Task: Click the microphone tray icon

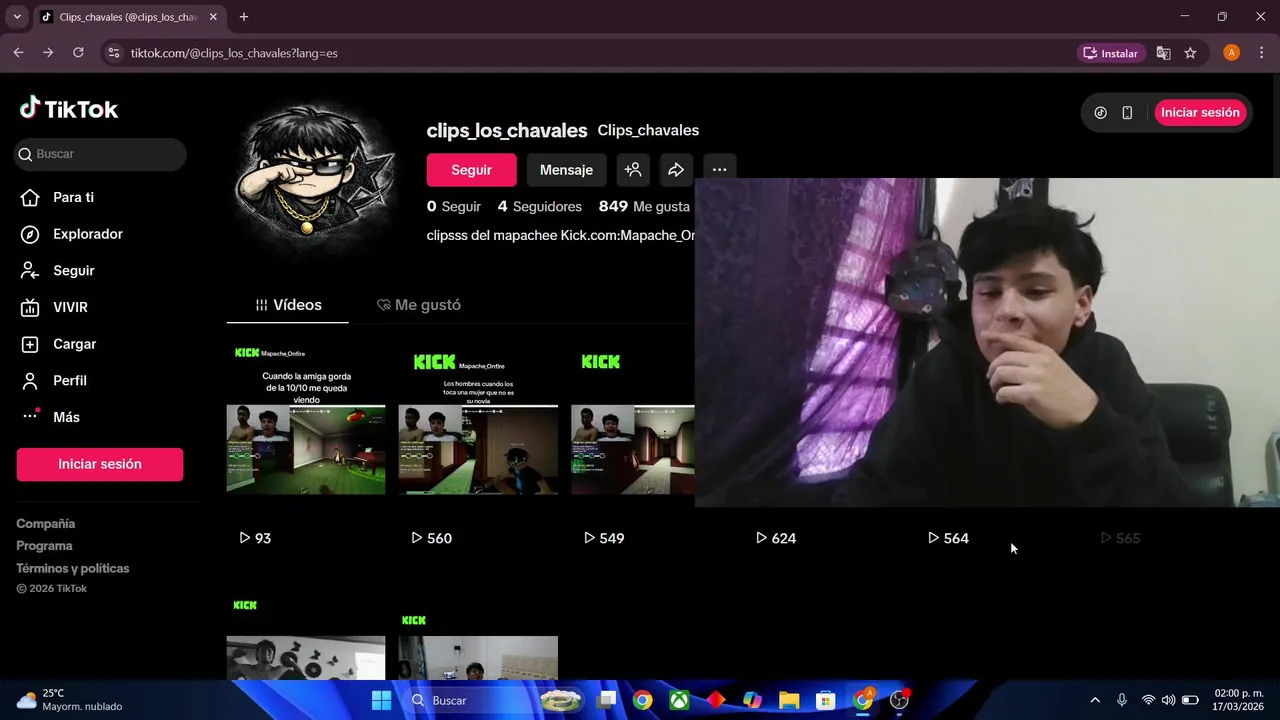Action: (1122, 700)
